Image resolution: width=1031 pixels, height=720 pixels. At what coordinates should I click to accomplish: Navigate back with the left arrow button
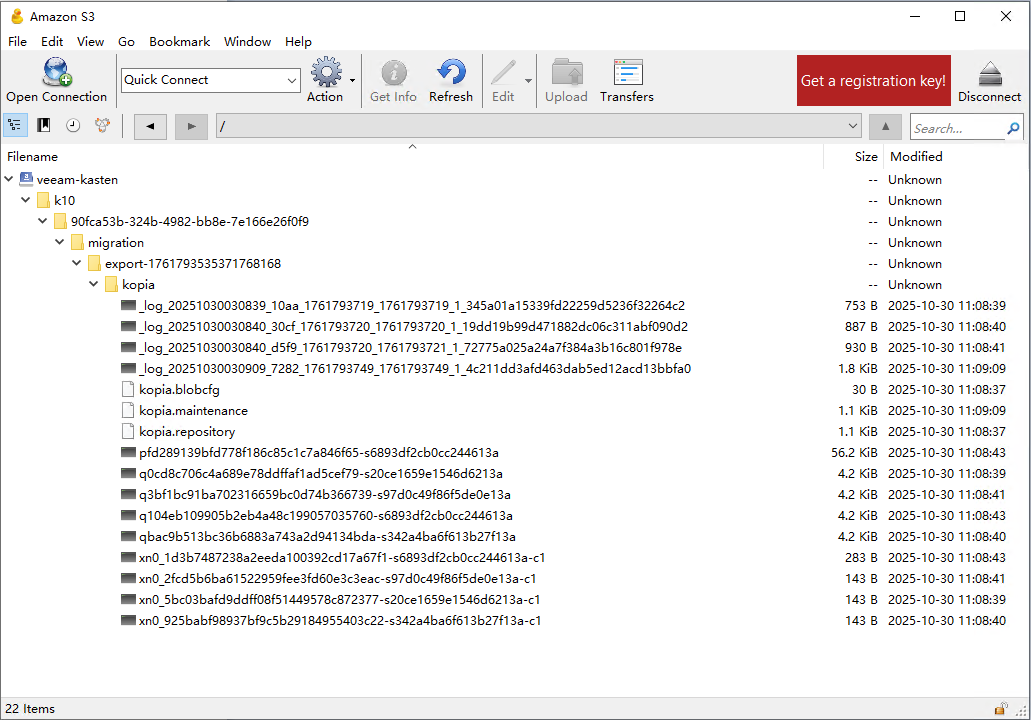[150, 127]
